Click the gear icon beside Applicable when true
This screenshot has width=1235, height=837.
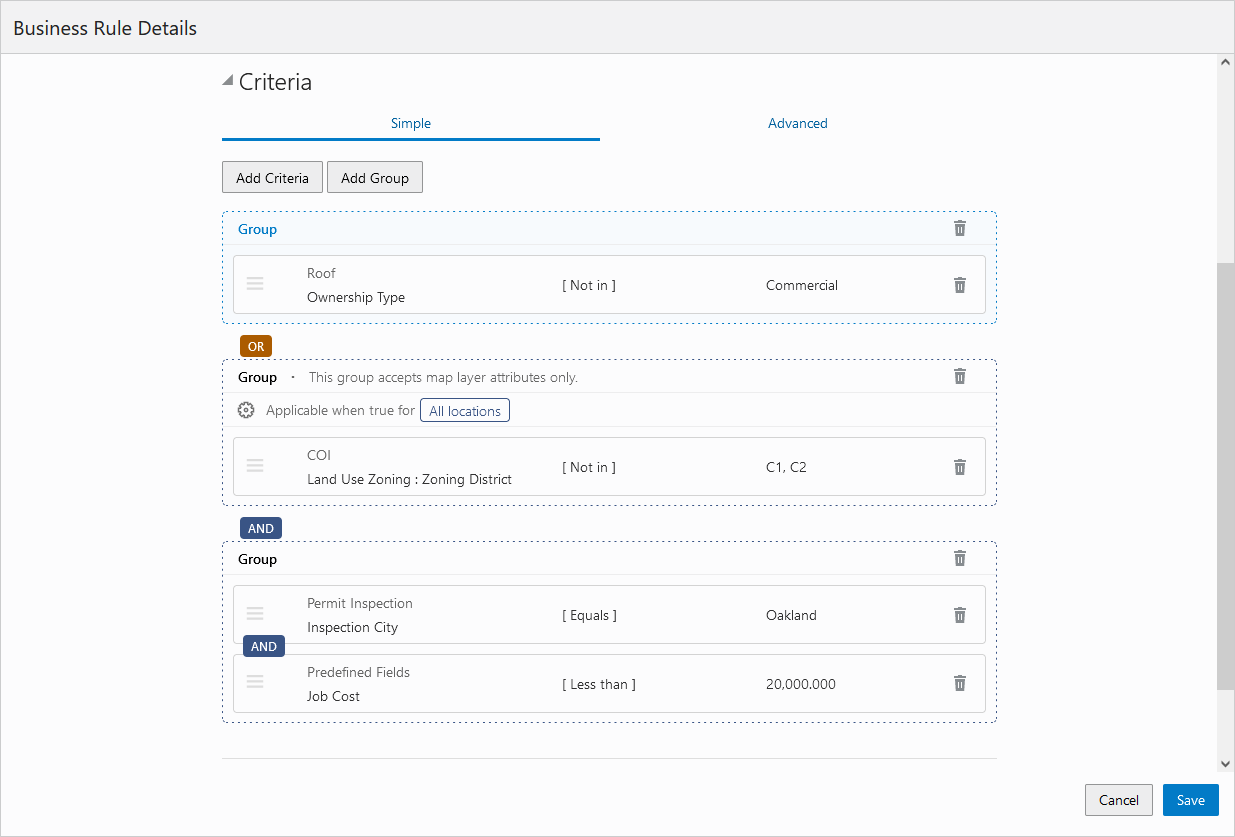coord(246,410)
